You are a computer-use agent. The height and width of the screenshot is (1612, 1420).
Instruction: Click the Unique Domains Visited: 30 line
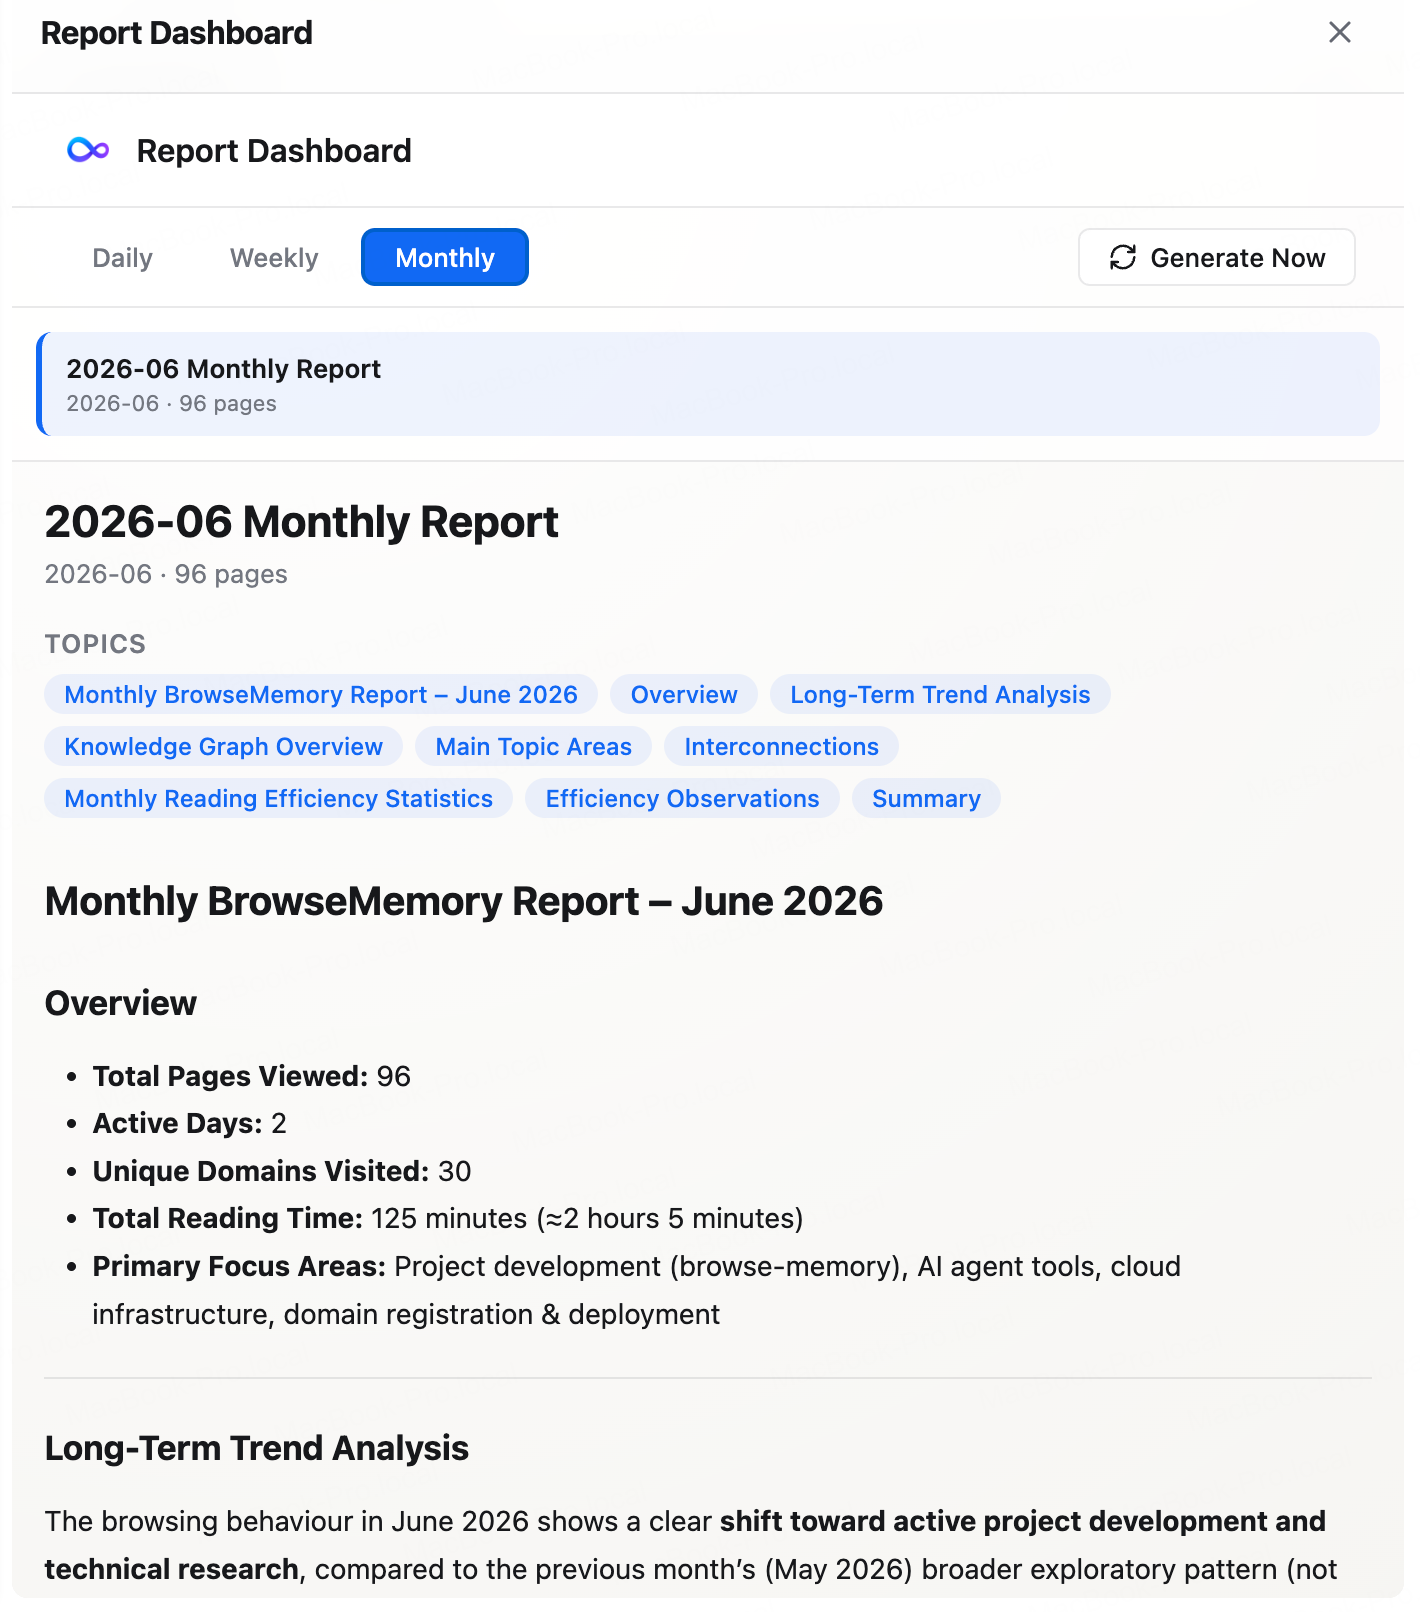(x=282, y=1171)
